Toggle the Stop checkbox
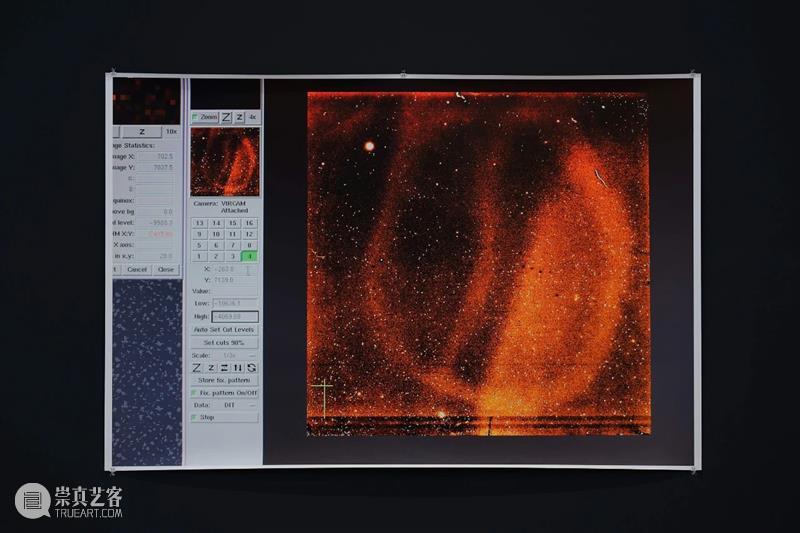Image resolution: width=800 pixels, height=533 pixels. pyautogui.click(x=195, y=417)
